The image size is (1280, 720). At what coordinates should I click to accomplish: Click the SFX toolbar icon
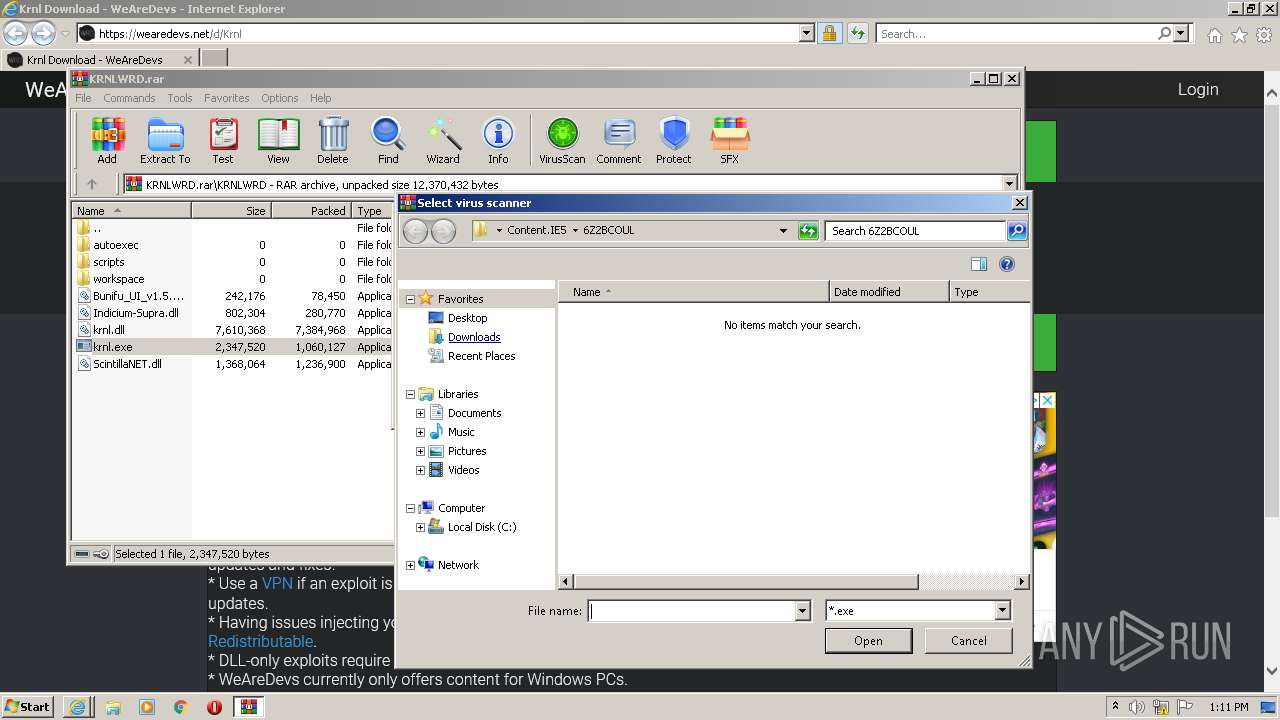730,140
